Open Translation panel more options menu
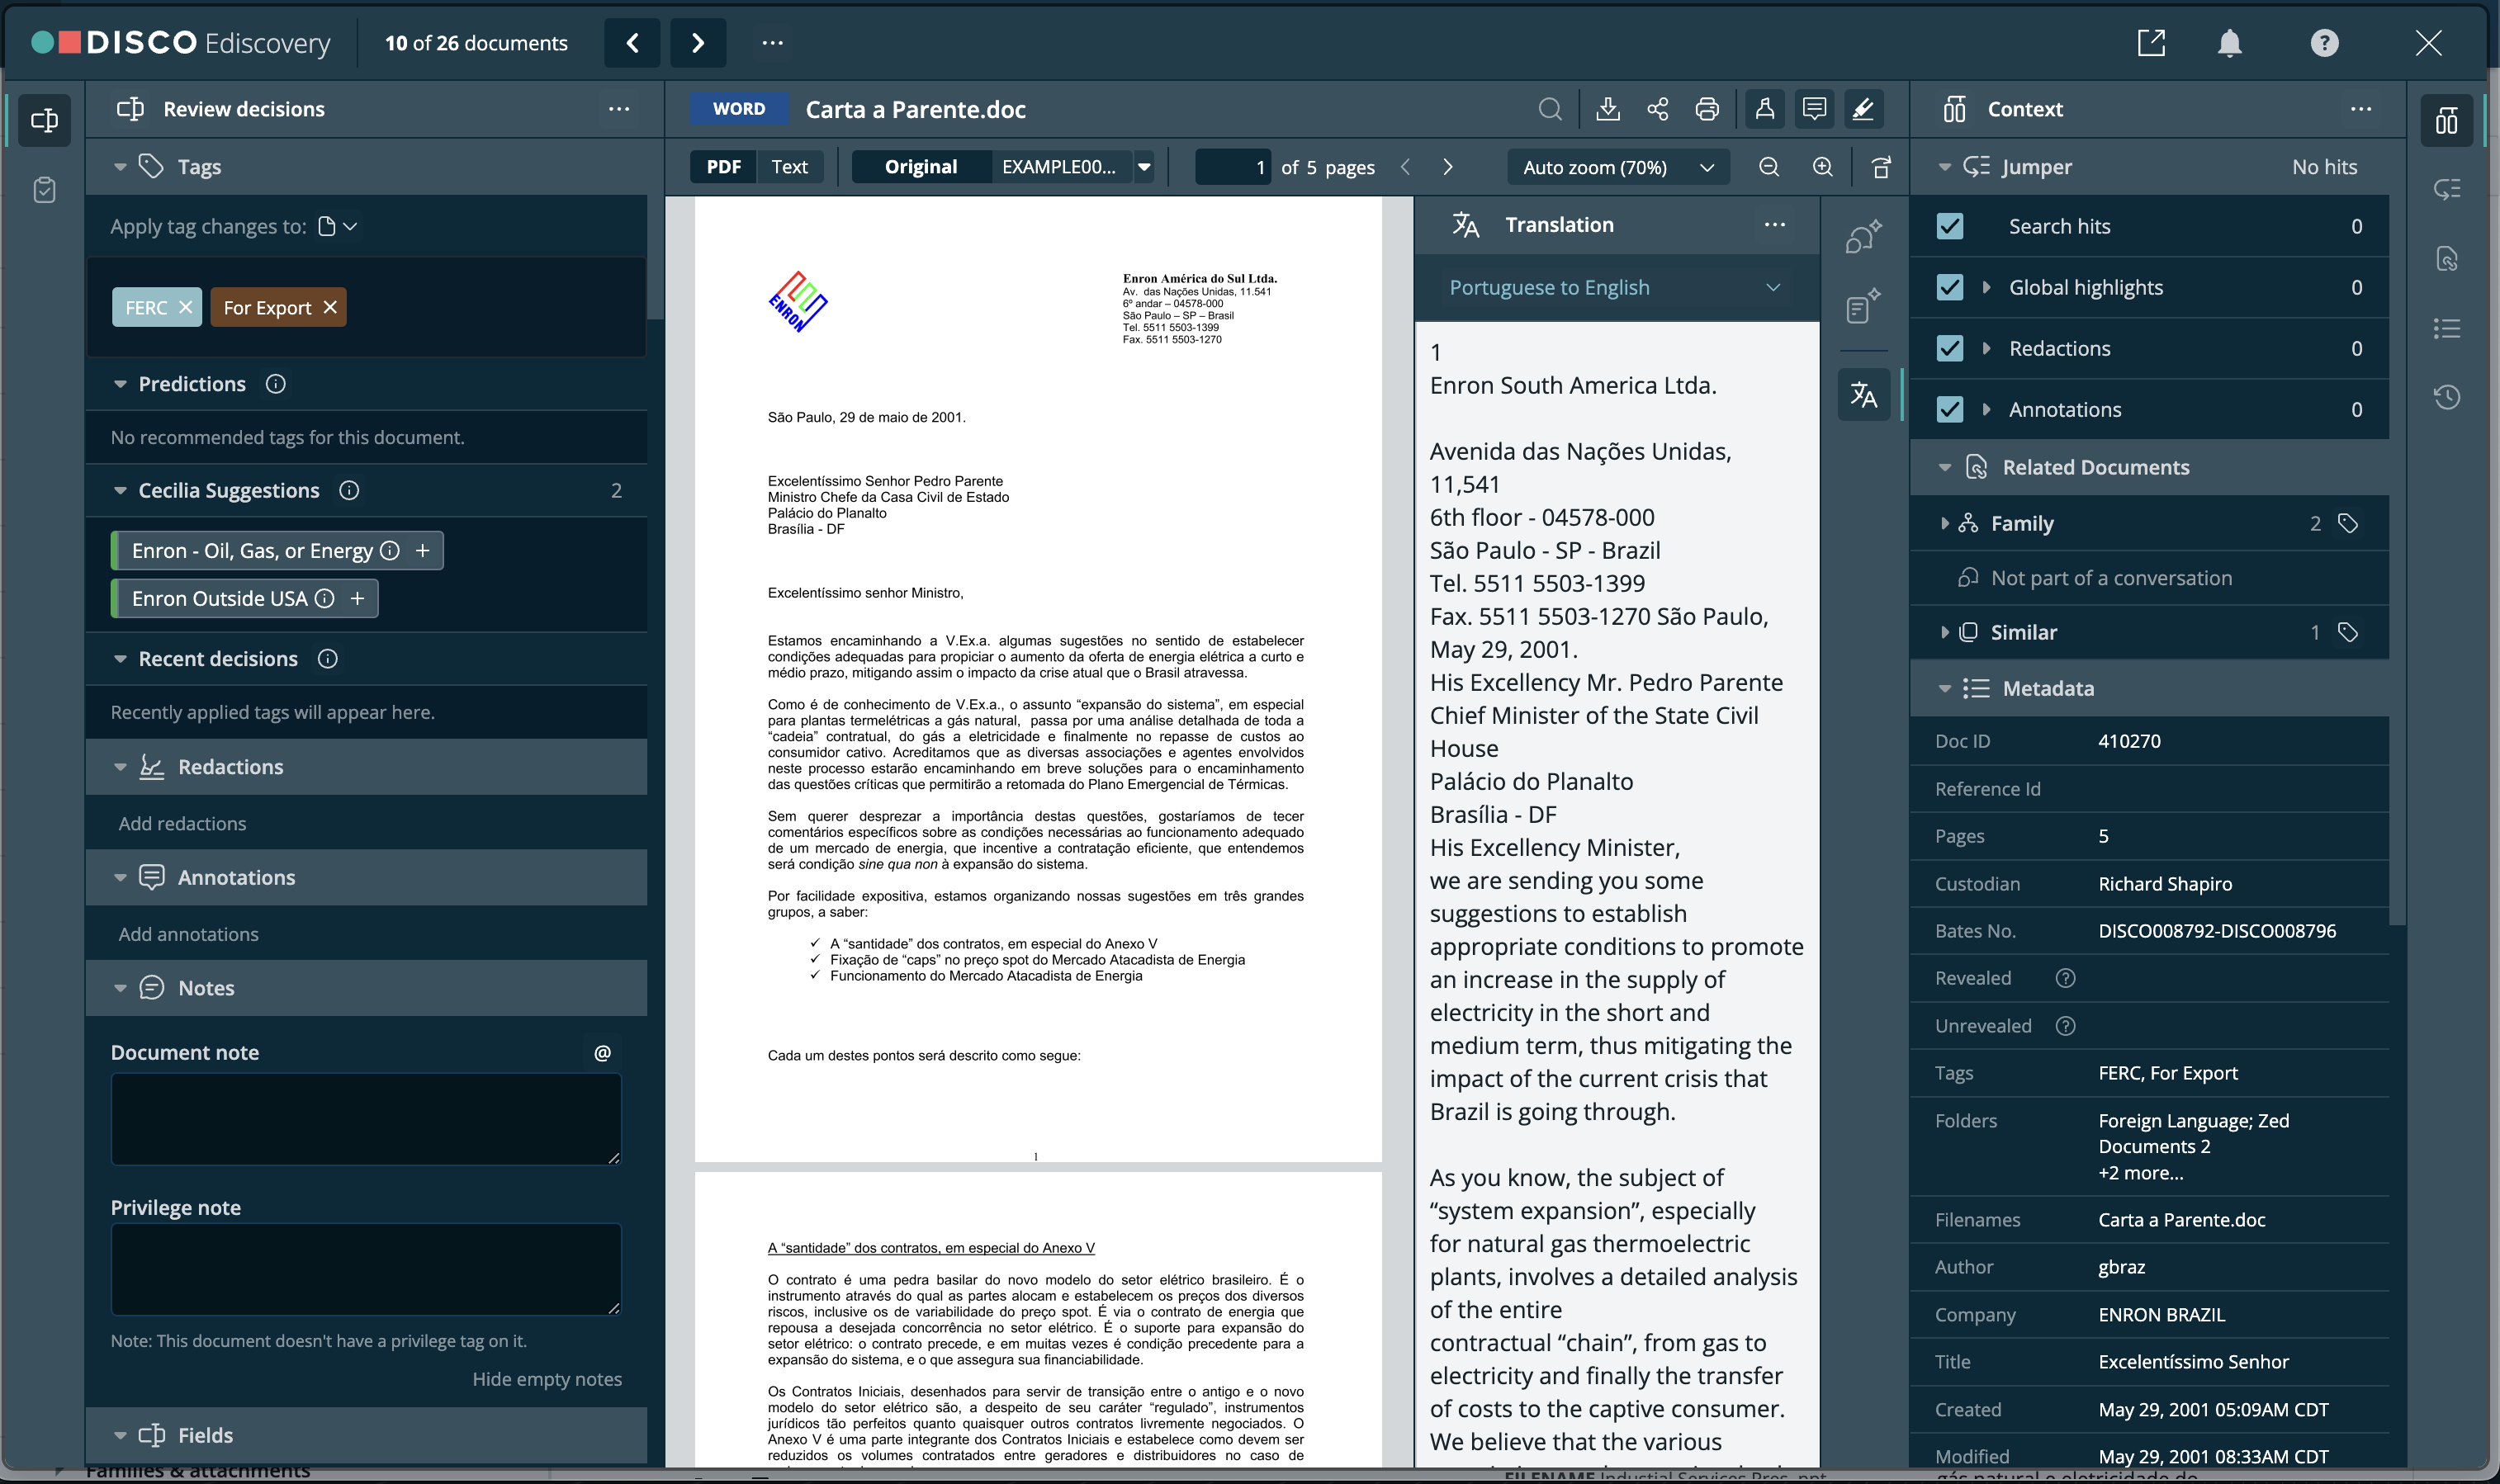Image resolution: width=2500 pixels, height=1484 pixels. click(1774, 225)
